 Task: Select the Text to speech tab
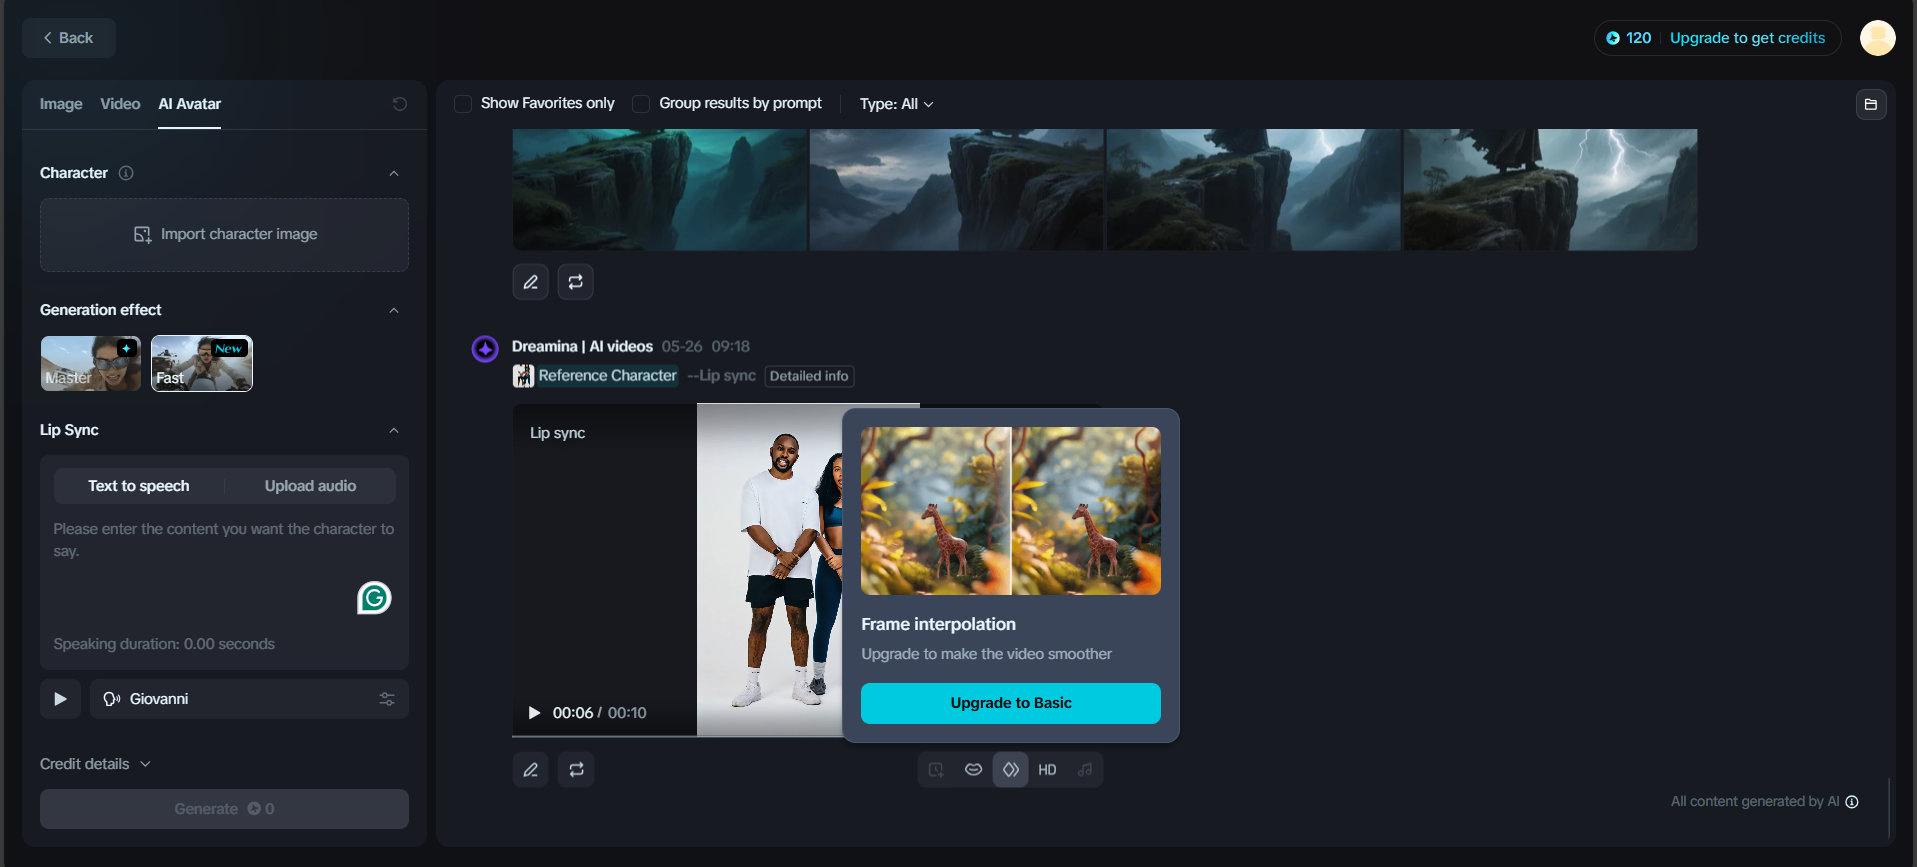pos(139,486)
